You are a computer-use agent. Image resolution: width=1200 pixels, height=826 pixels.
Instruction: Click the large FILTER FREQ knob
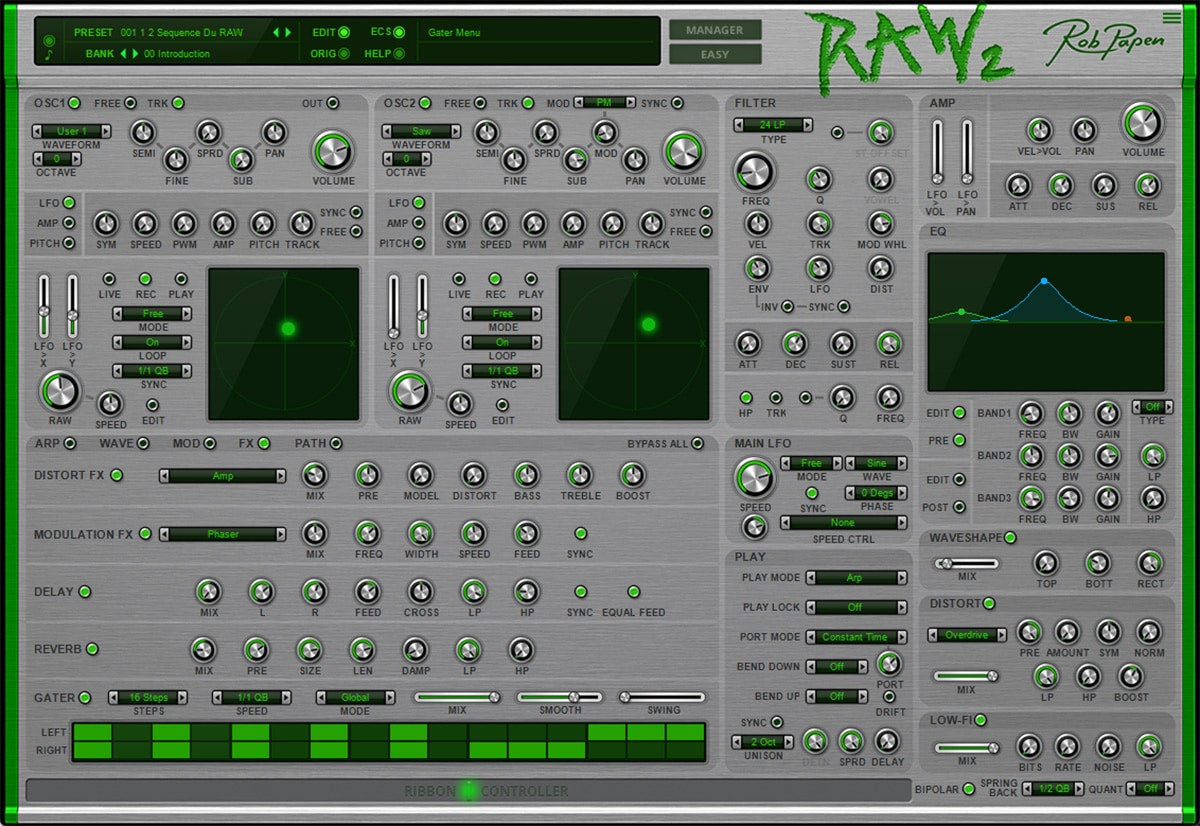tap(755, 172)
